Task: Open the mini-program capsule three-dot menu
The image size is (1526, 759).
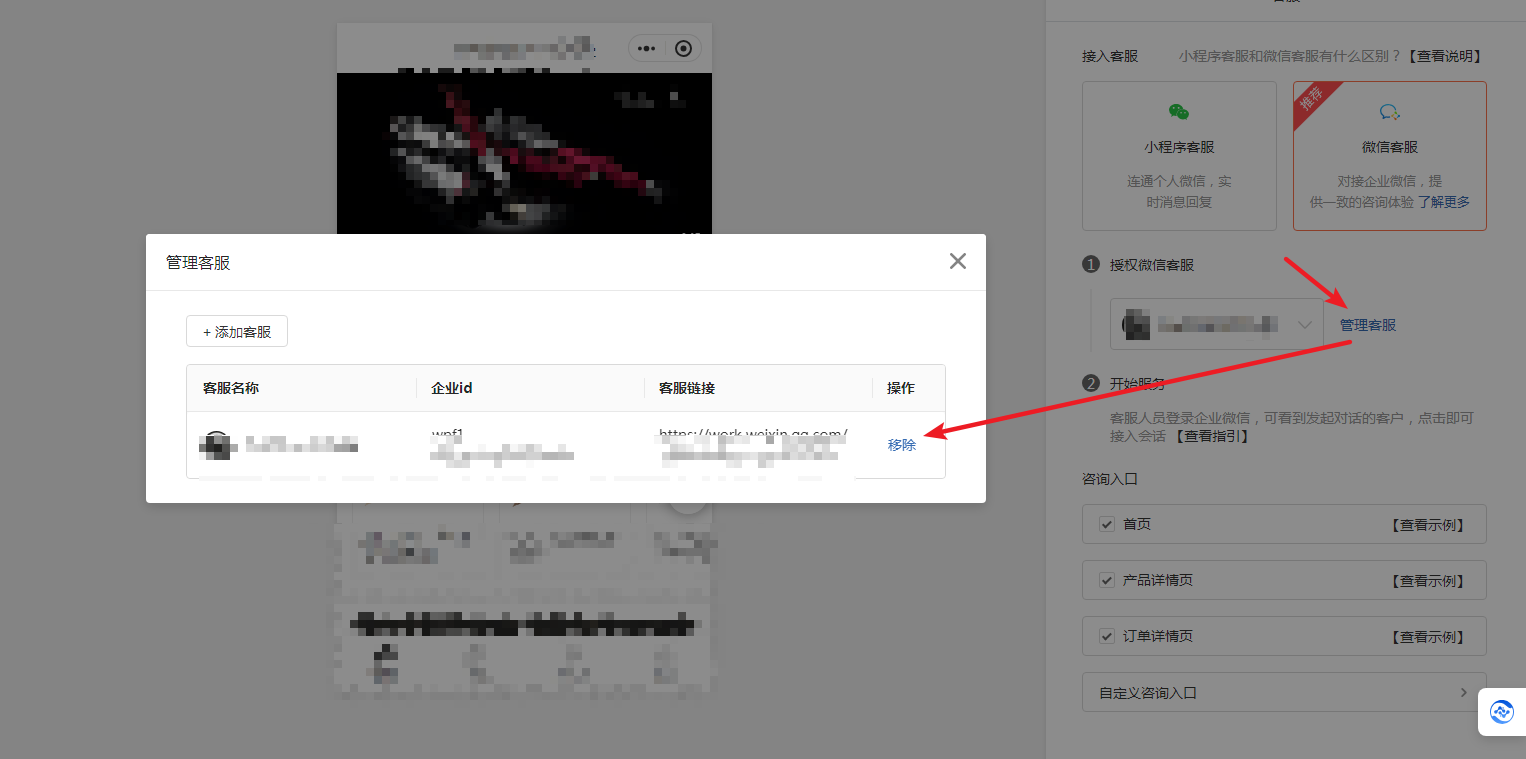Action: [646, 48]
